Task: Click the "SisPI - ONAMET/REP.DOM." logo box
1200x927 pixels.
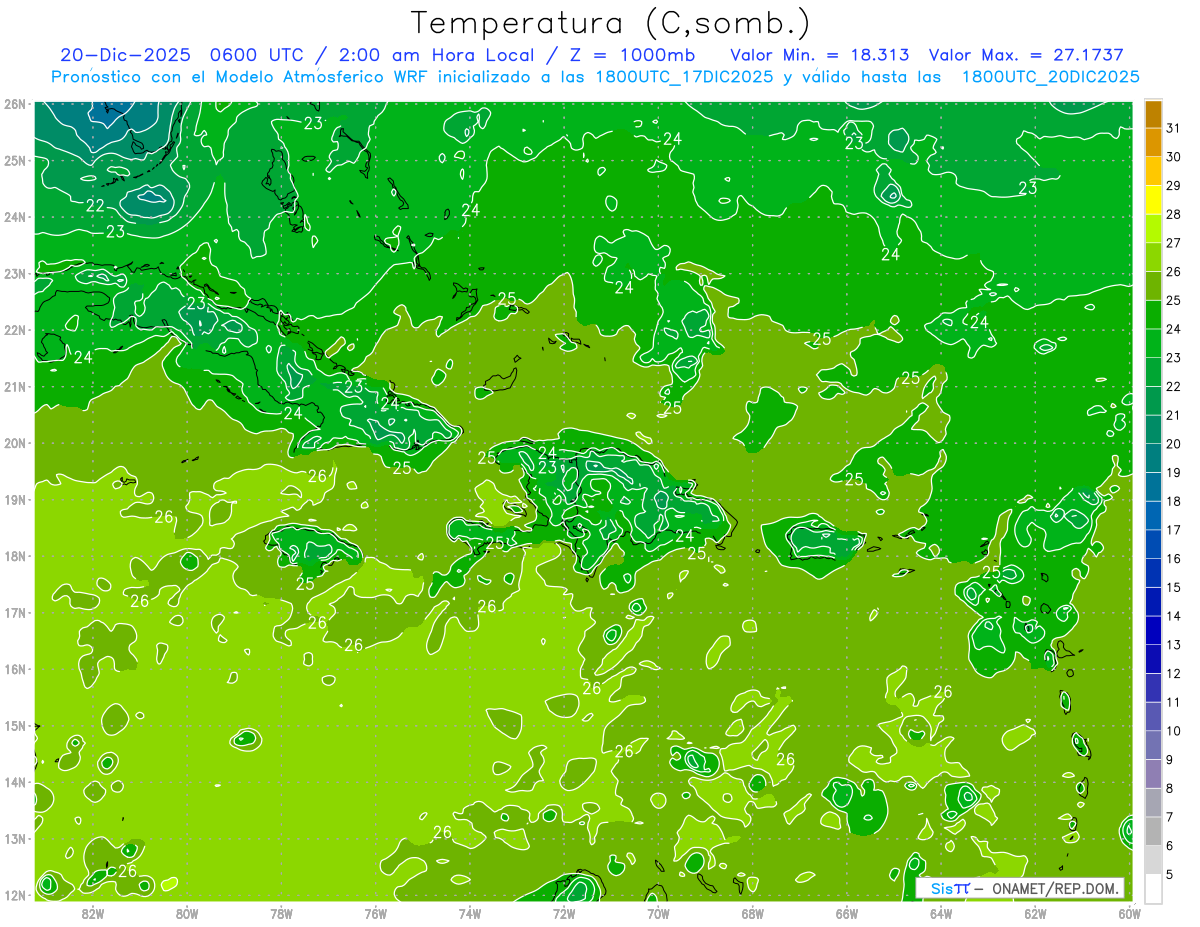Action: 1020,888
